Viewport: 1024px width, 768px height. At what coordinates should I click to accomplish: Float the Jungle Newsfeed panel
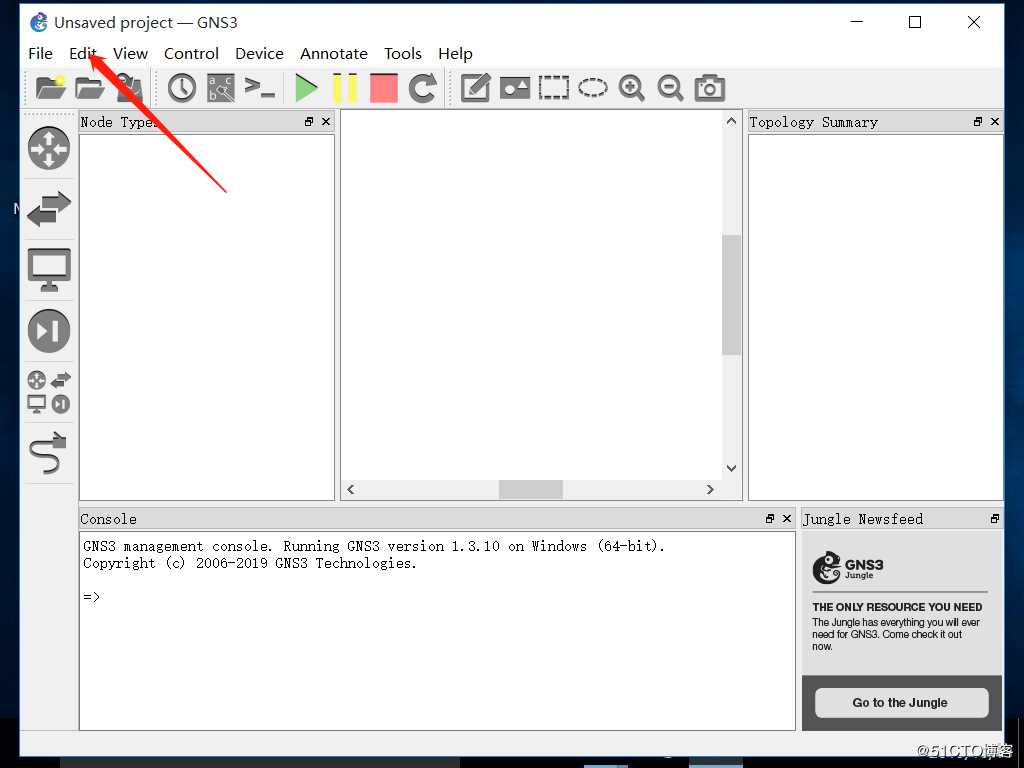tap(995, 519)
